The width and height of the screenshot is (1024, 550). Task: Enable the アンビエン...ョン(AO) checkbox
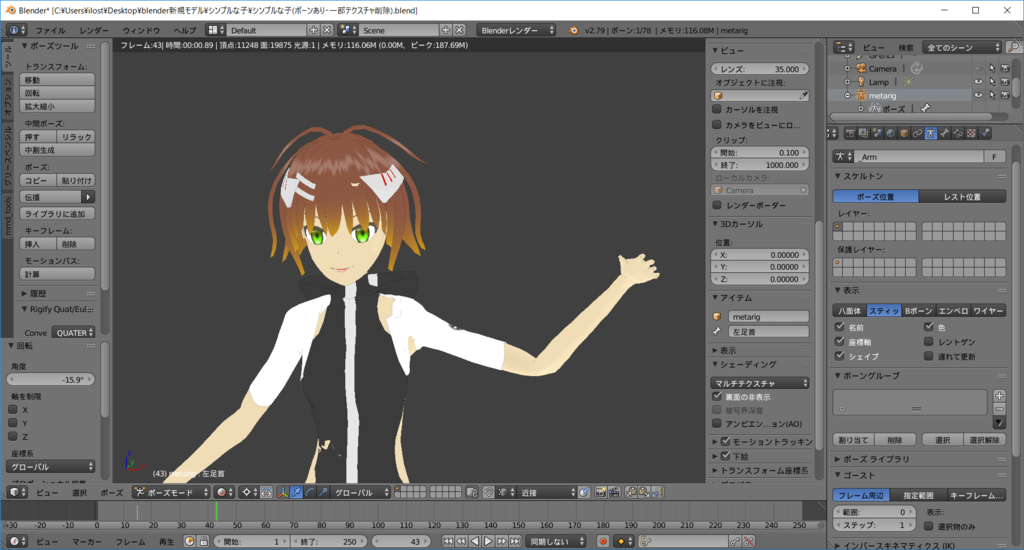[717, 423]
